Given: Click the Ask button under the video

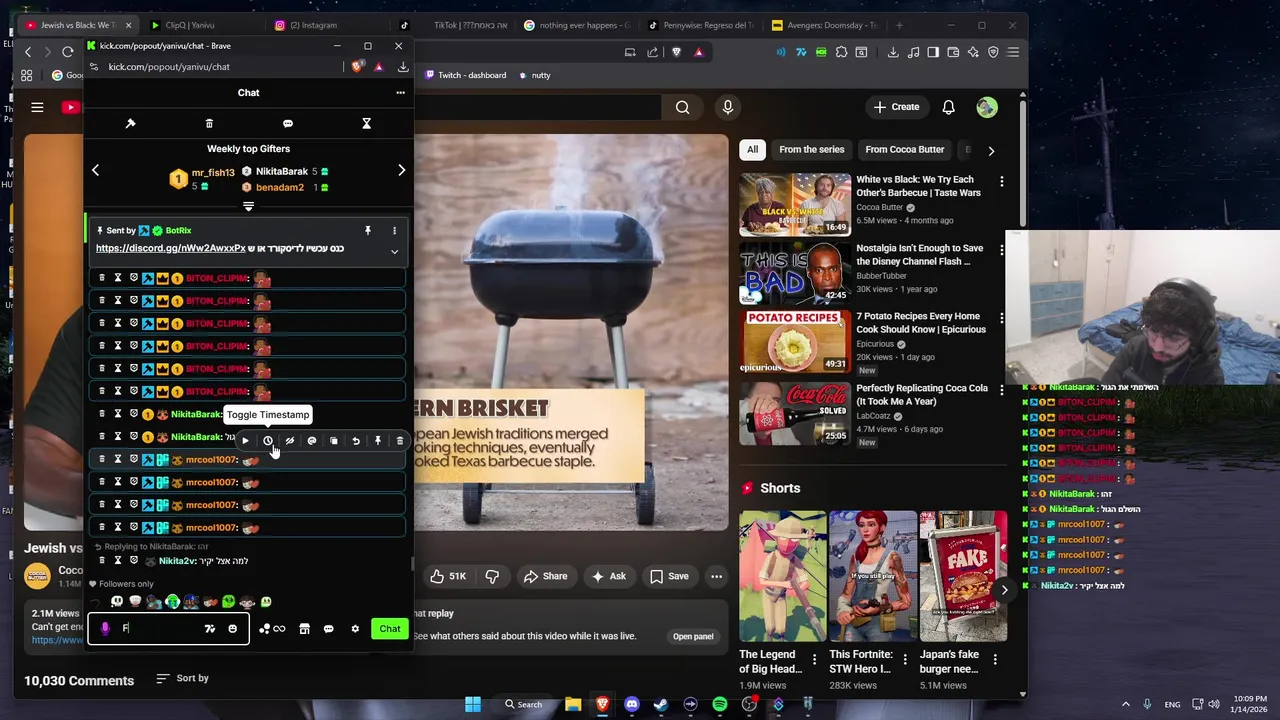Looking at the screenshot, I should 609,576.
